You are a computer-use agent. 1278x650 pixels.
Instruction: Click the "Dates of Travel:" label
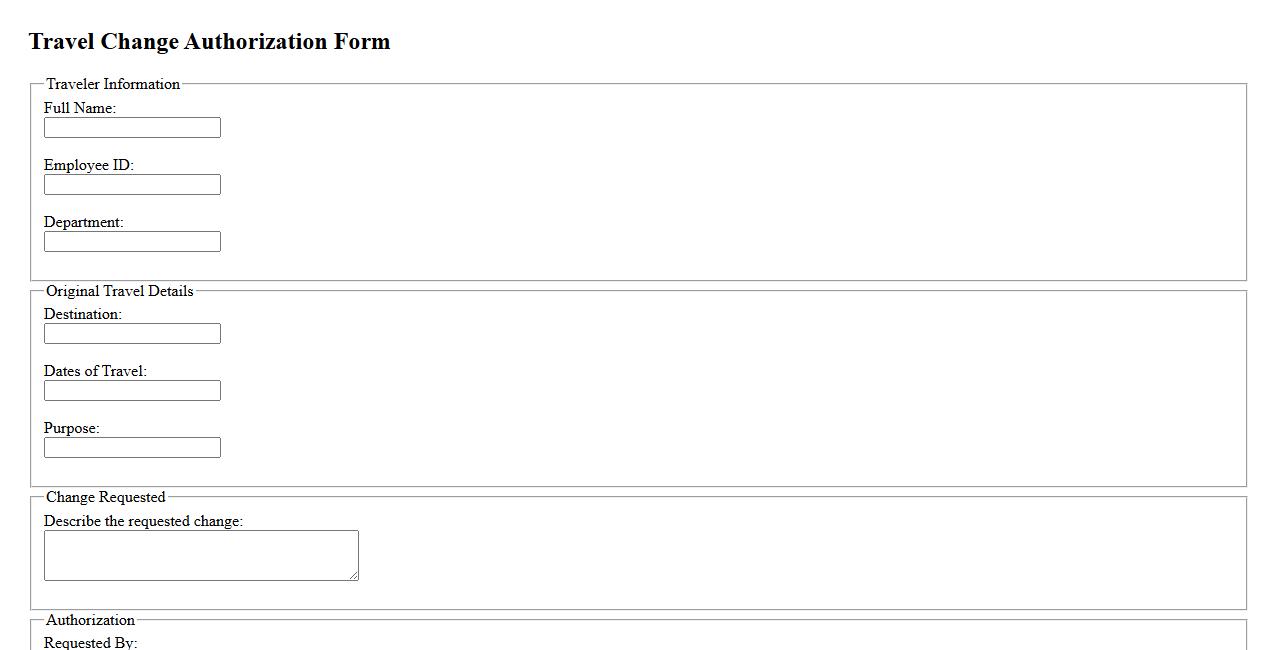95,371
